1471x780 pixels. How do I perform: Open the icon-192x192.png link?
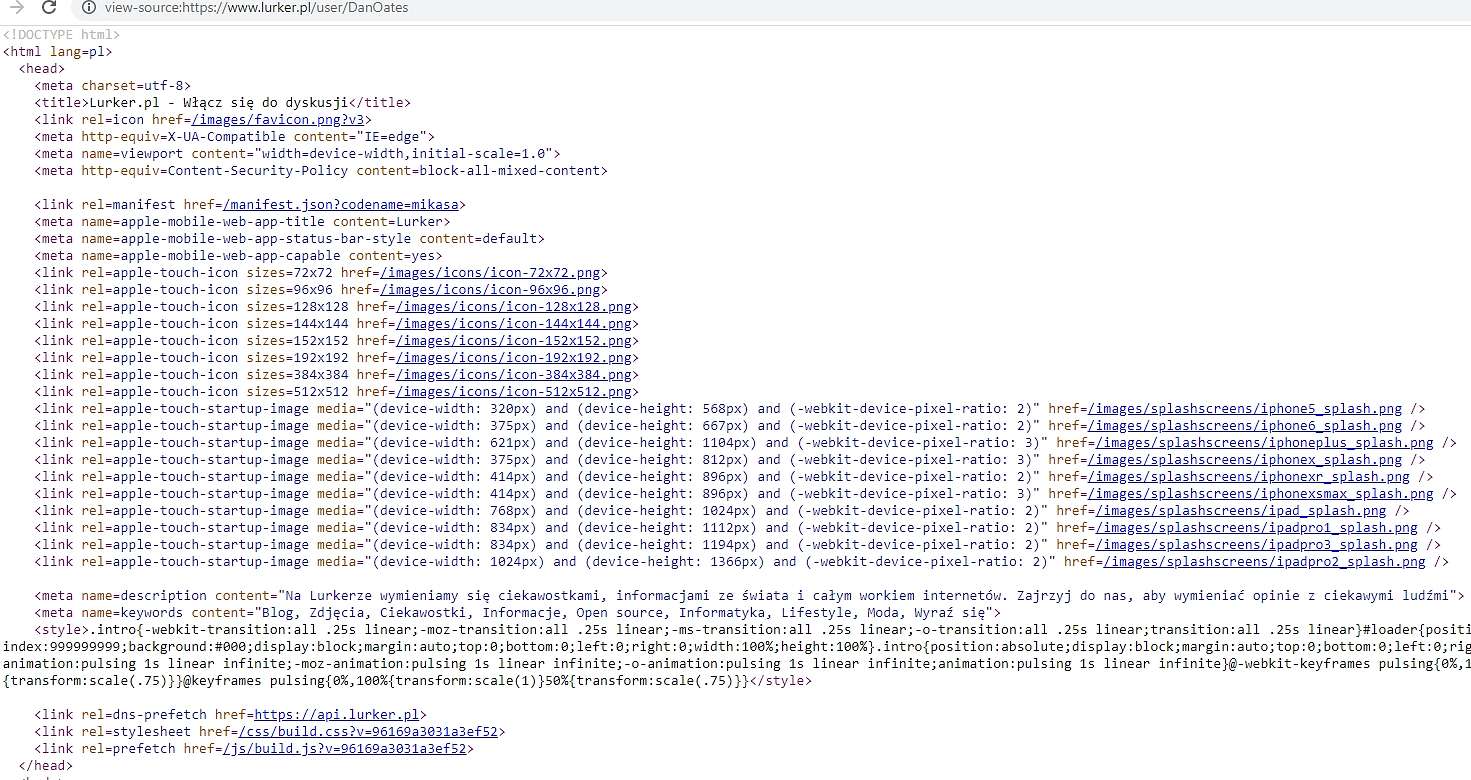click(x=514, y=357)
